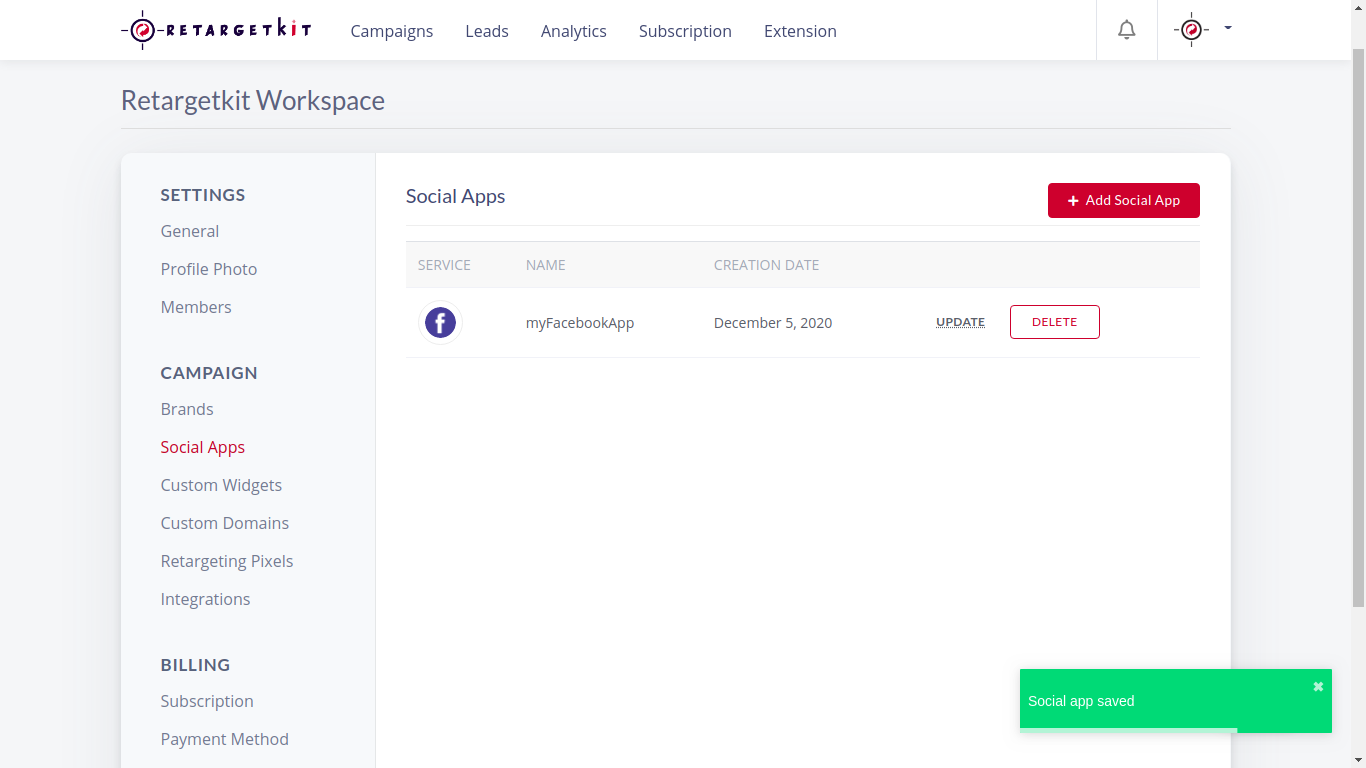The height and width of the screenshot is (768, 1366).
Task: Open Campaigns in the top navigation
Action: (392, 31)
